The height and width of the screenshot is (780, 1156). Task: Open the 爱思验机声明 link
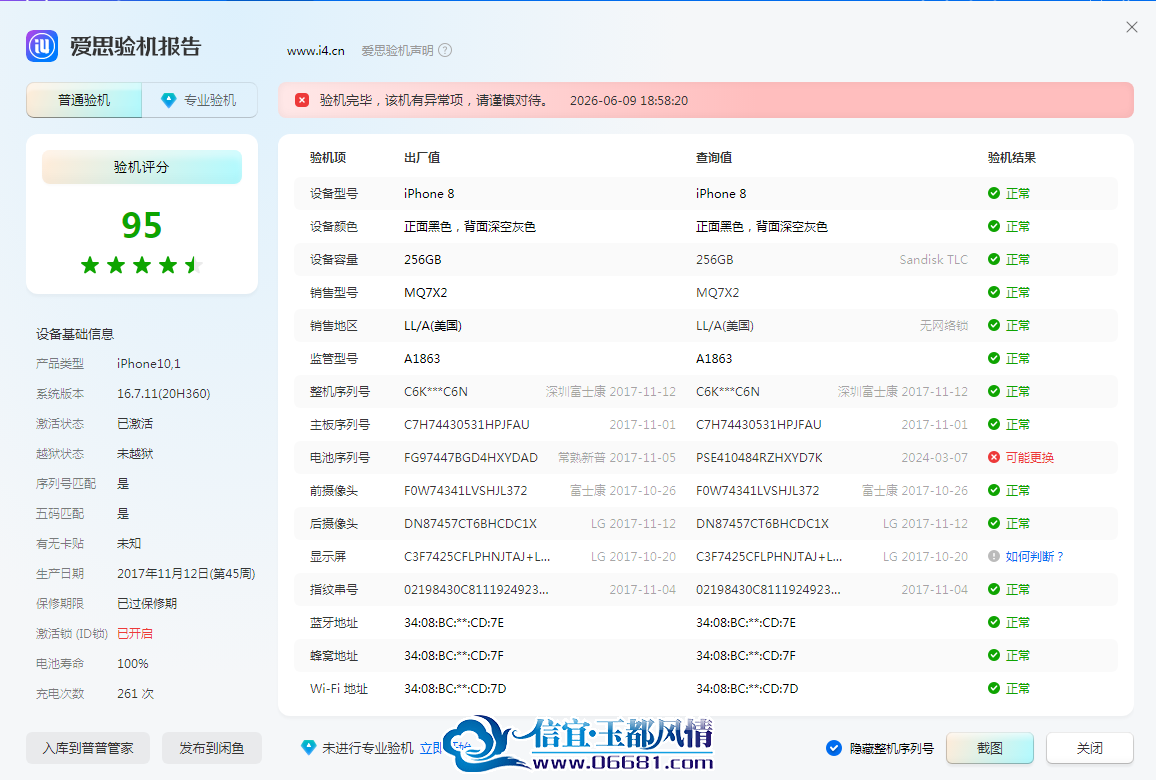(397, 51)
